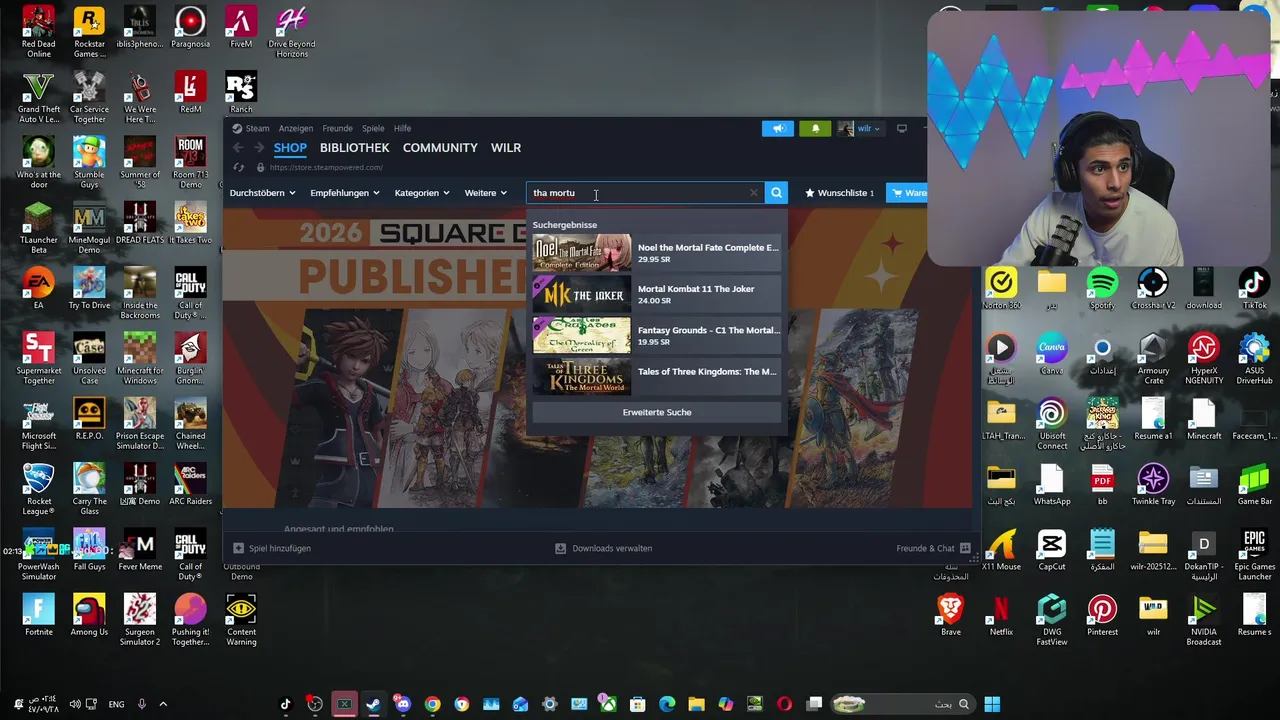Expand the Kategorien dropdown
The width and height of the screenshot is (1280, 720).
[x=422, y=193]
